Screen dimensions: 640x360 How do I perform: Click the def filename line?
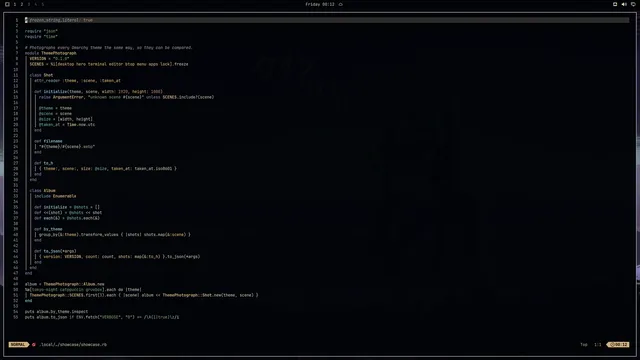coord(48,141)
